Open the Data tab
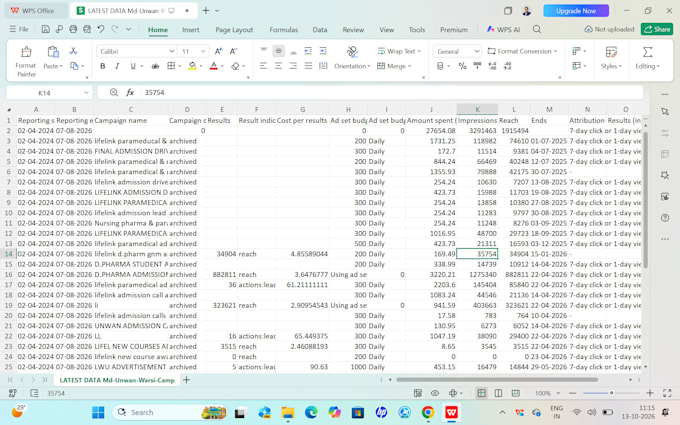This screenshot has width=680, height=425. (320, 29)
